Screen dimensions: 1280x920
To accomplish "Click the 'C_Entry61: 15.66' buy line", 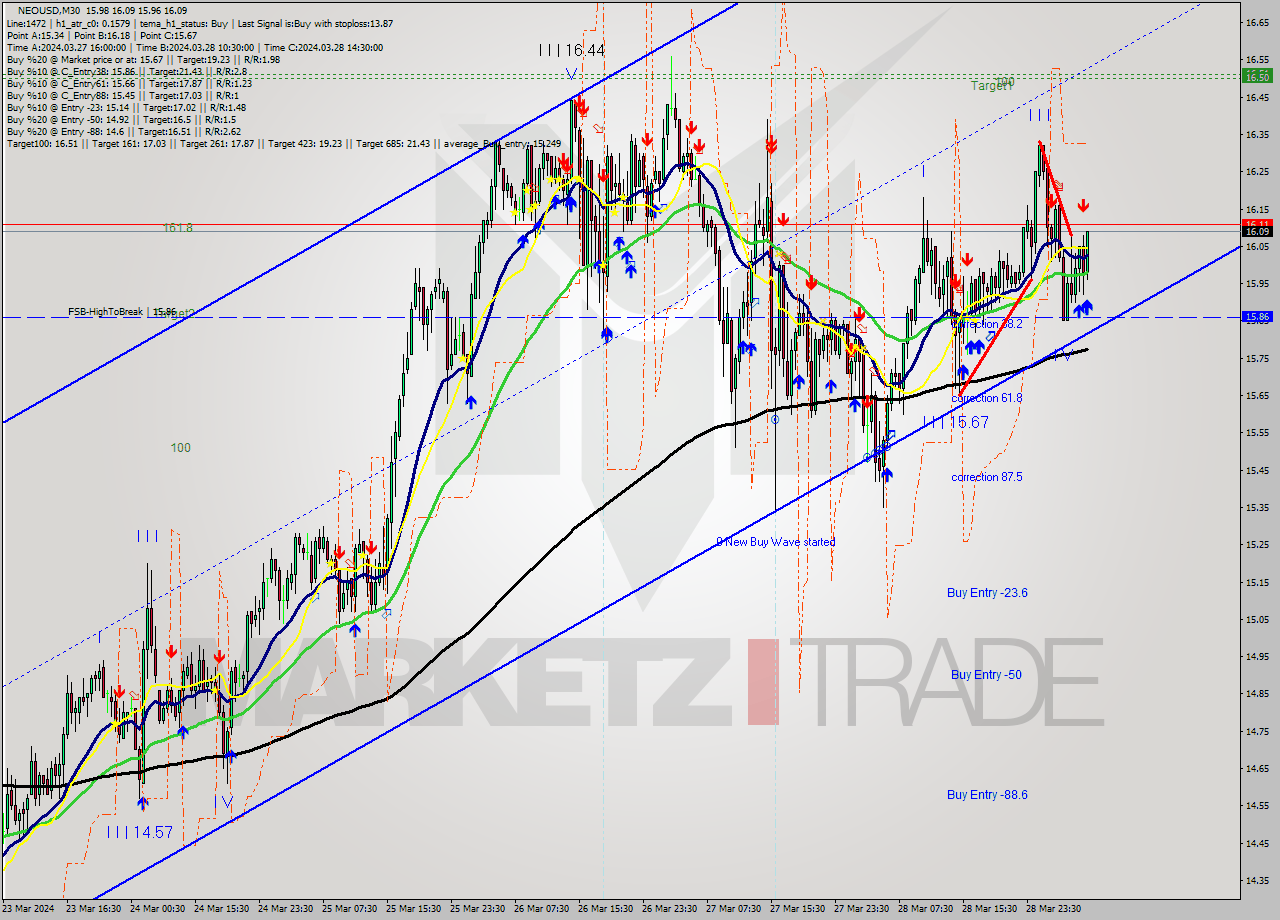I will coord(129,83).
